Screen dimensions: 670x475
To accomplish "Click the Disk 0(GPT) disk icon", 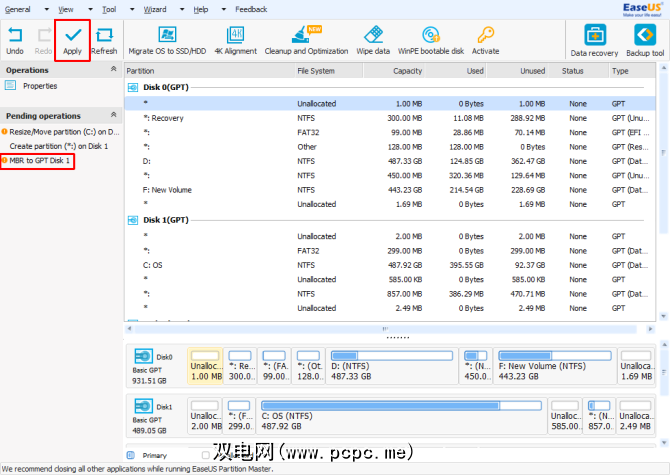I will click(x=133, y=88).
